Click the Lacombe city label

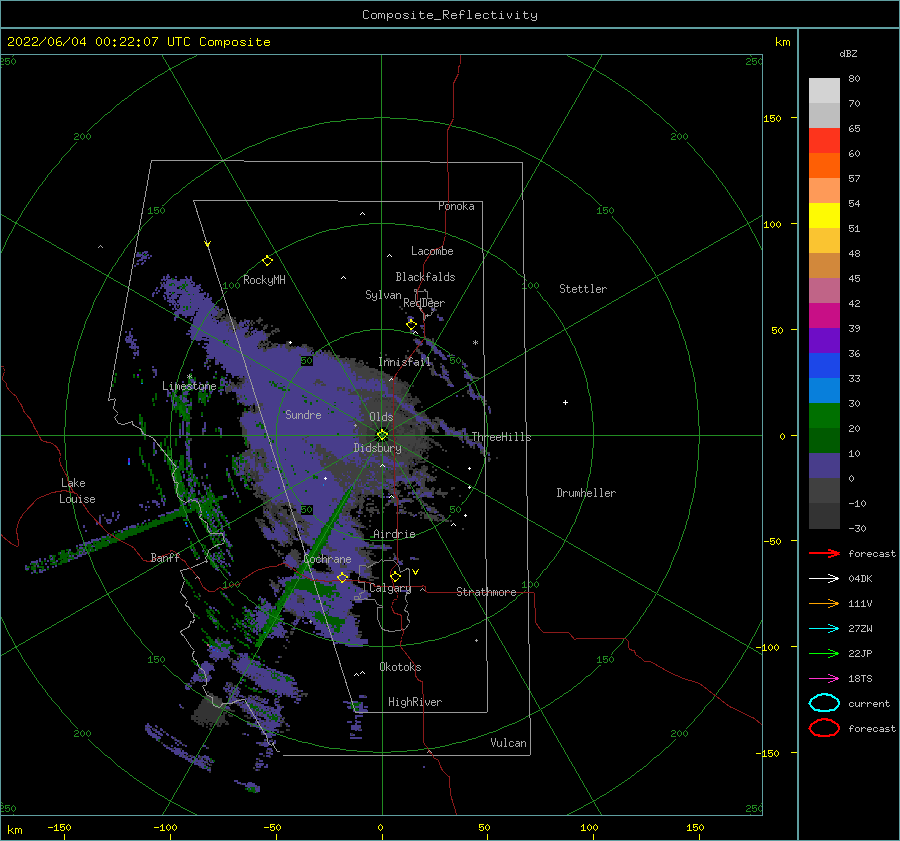tap(432, 251)
